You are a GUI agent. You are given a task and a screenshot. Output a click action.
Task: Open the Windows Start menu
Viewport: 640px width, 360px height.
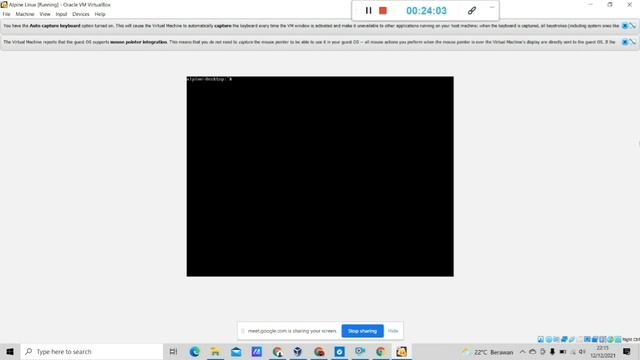click(10, 351)
